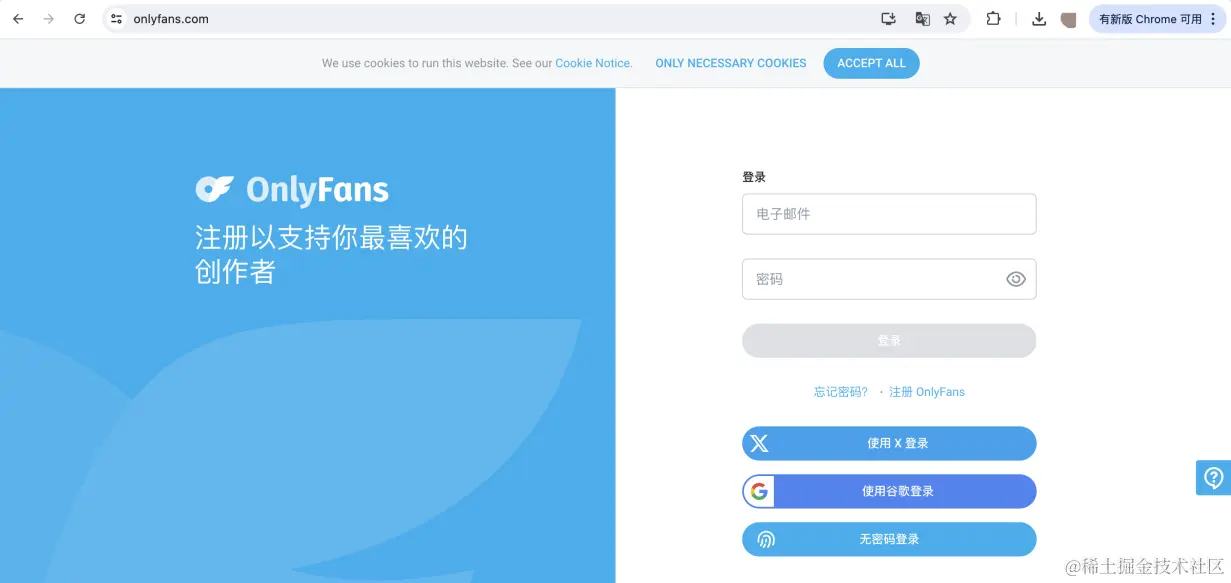The height and width of the screenshot is (583, 1231).
Task: Click the ACCEPT ALL cookies button
Action: coord(871,63)
